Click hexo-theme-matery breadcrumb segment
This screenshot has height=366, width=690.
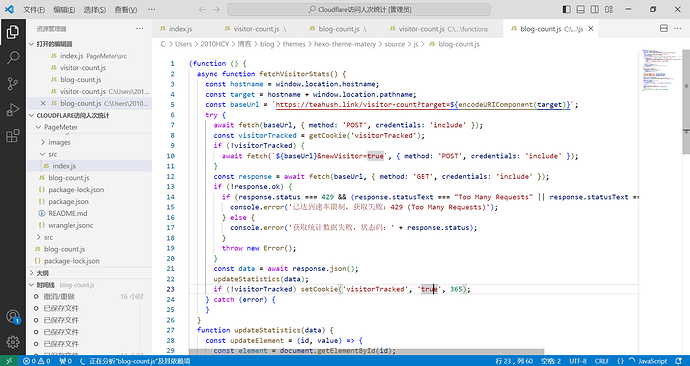pos(345,44)
